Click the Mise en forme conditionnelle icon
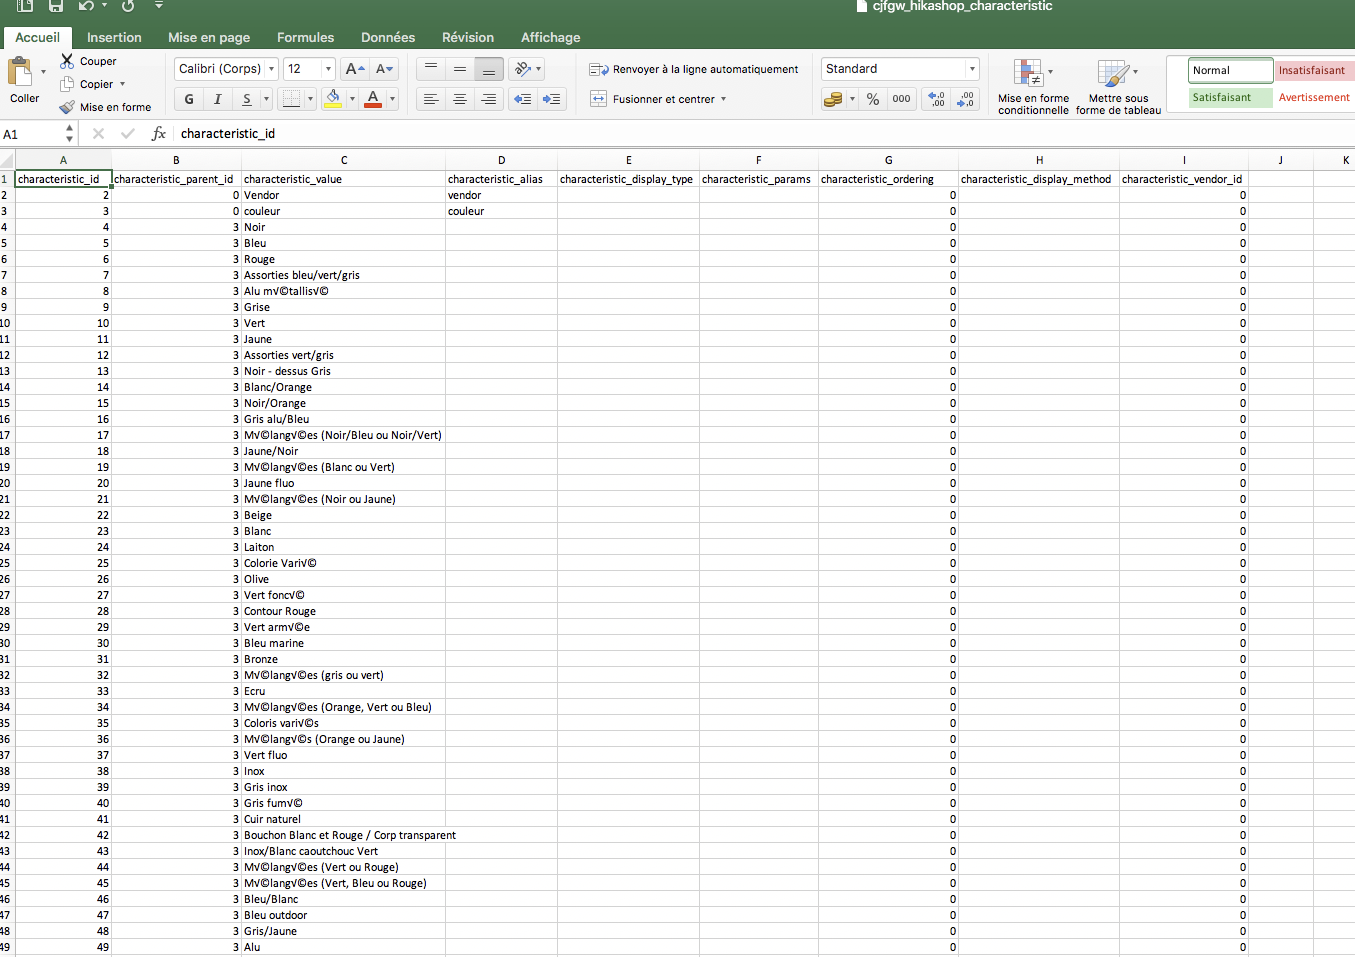 pos(1028,73)
